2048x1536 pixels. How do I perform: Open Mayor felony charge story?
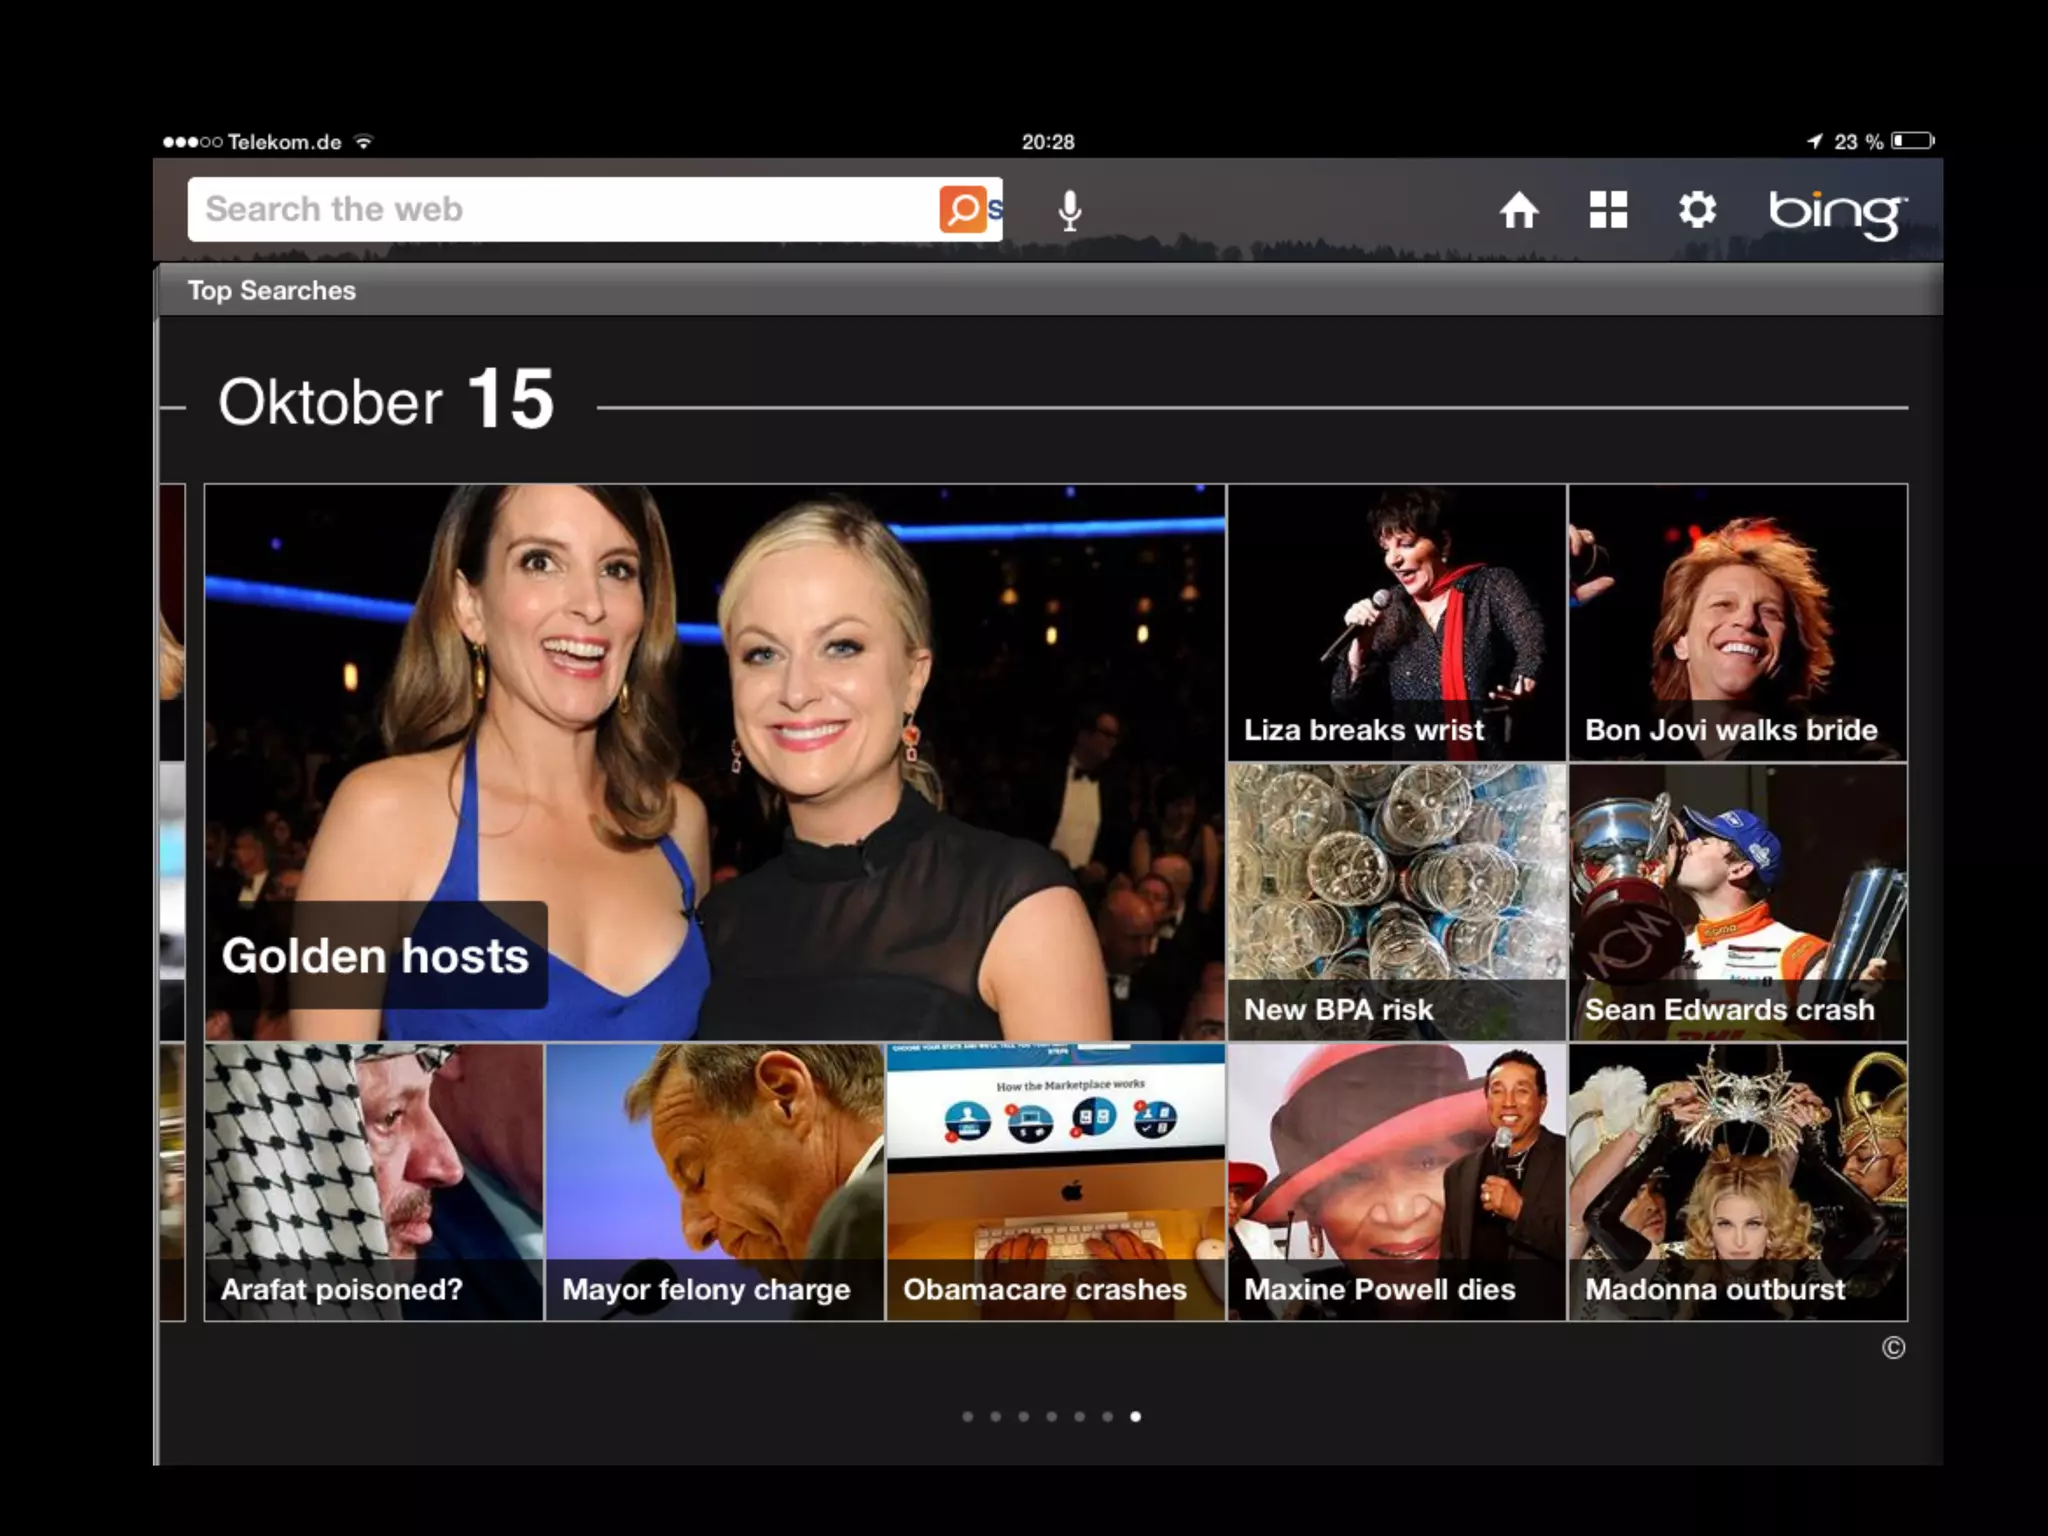pos(714,1182)
